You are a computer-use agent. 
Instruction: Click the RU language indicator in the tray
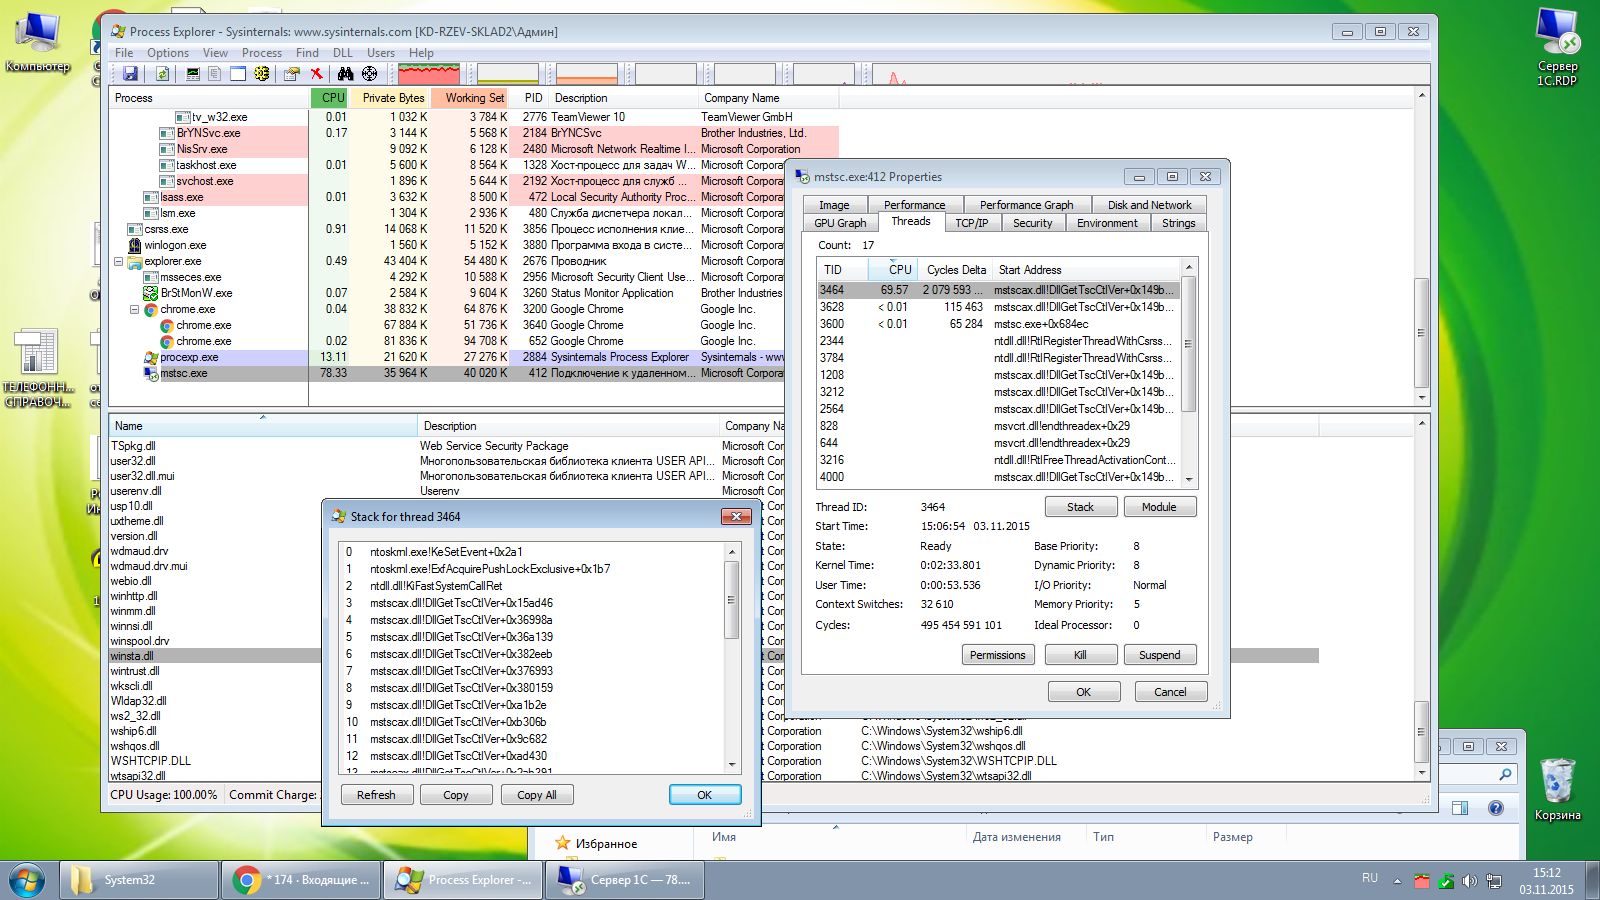click(1370, 878)
